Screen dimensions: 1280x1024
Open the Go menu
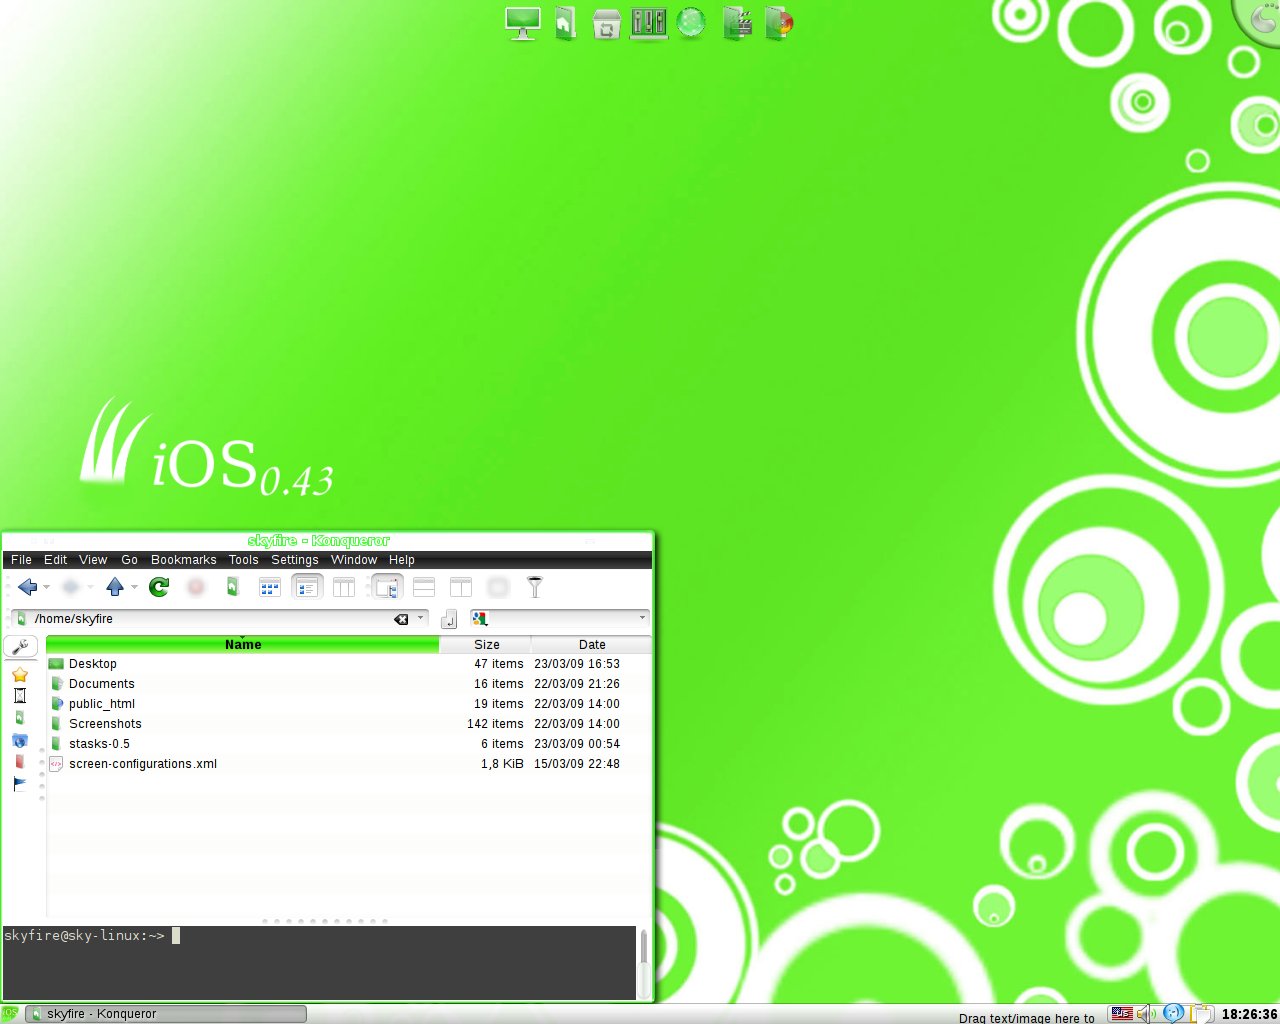[x=130, y=560]
